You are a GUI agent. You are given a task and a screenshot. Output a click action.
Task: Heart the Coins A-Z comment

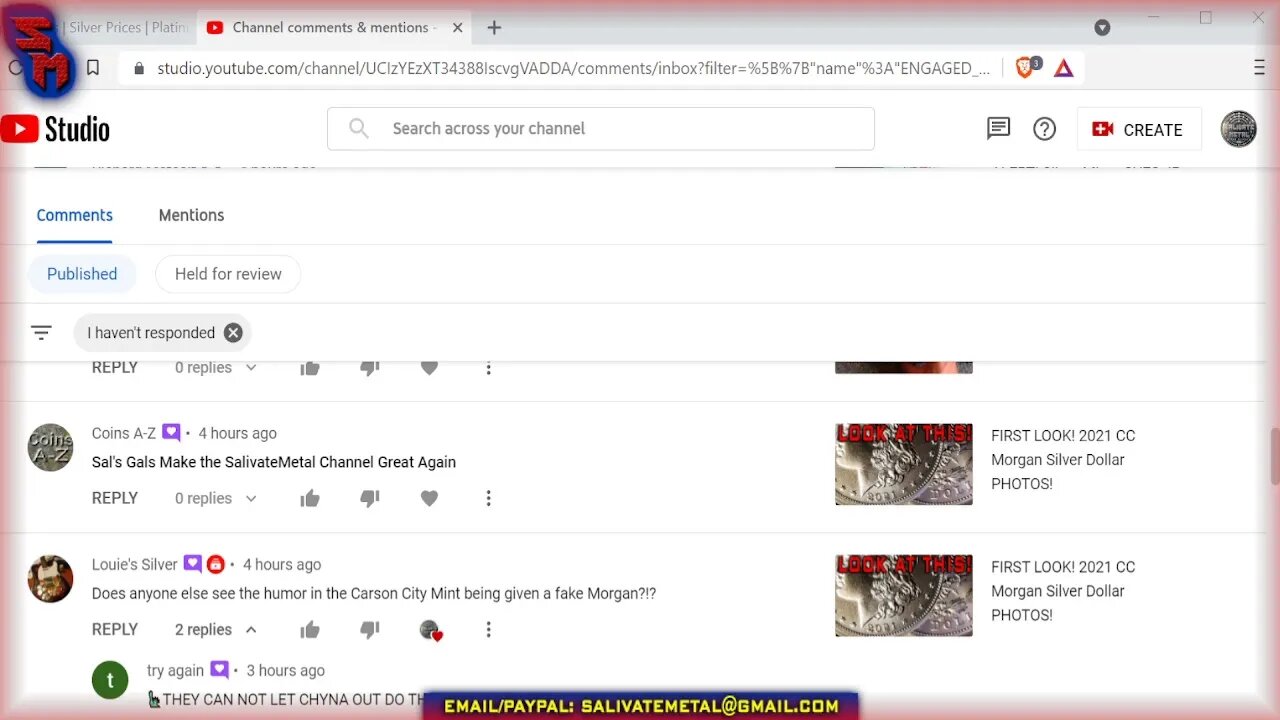click(429, 498)
